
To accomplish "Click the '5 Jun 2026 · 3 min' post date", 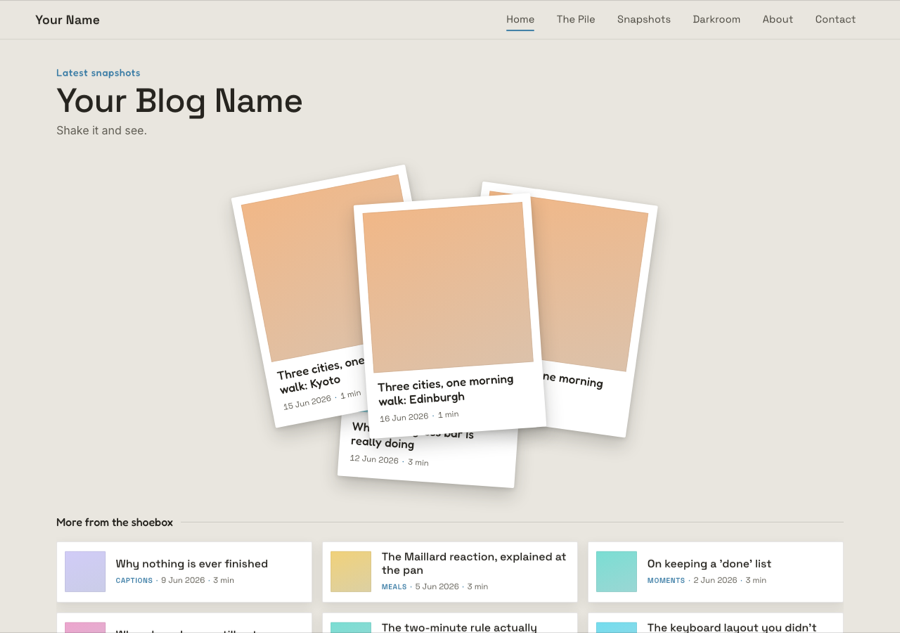I will pos(452,587).
